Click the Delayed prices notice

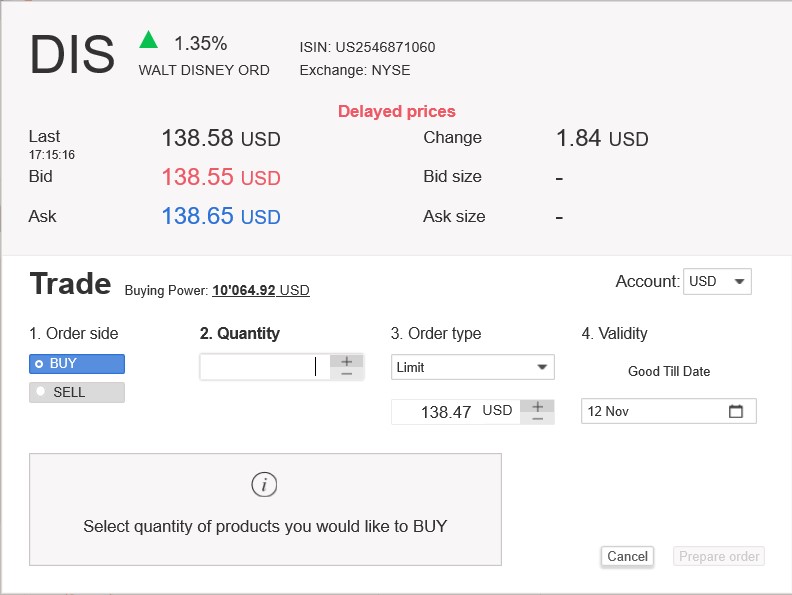pos(397,111)
